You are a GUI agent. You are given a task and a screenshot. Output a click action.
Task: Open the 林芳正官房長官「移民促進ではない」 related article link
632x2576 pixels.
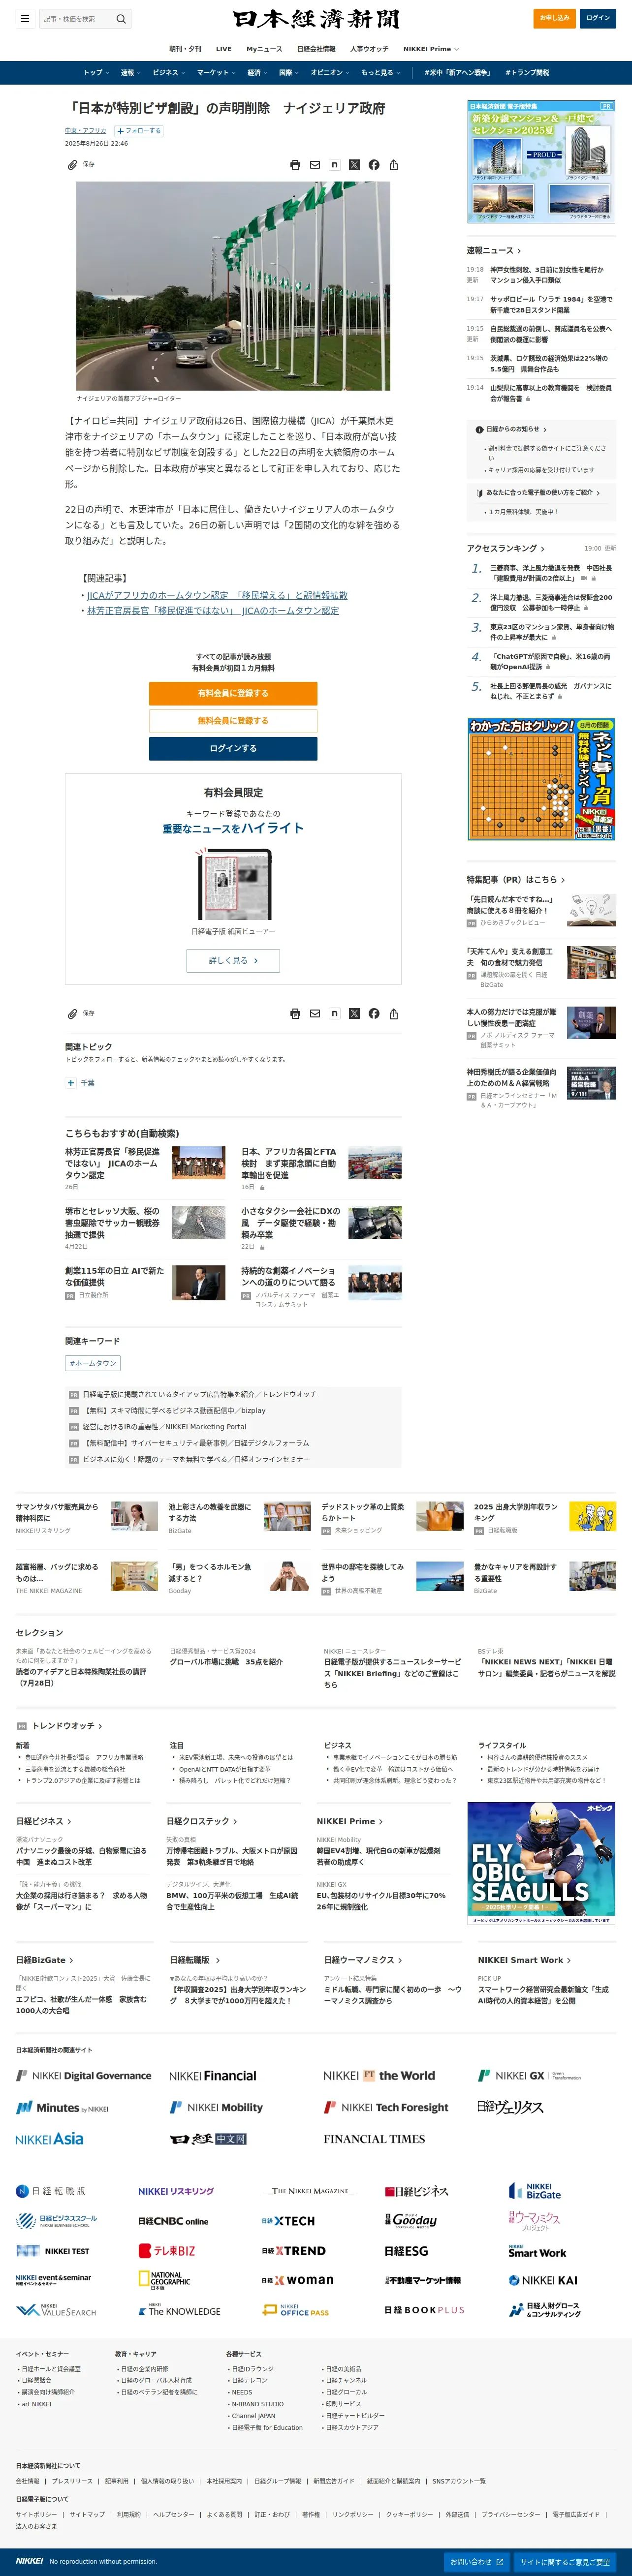(213, 610)
